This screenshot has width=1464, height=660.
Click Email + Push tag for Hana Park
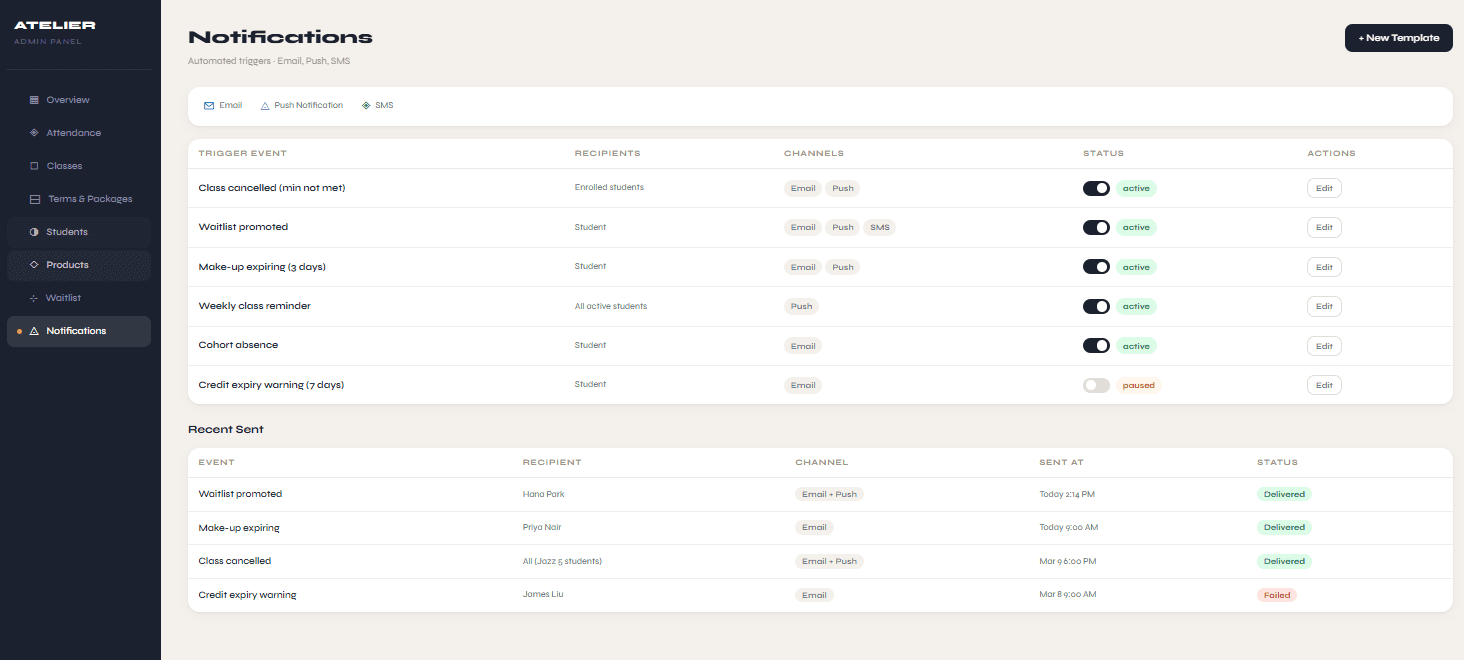click(x=829, y=494)
